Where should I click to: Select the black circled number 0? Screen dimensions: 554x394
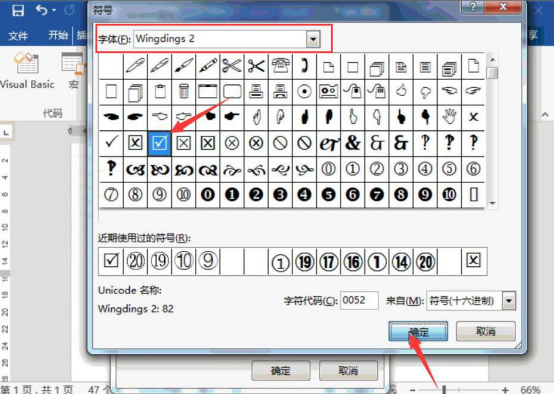208,195
